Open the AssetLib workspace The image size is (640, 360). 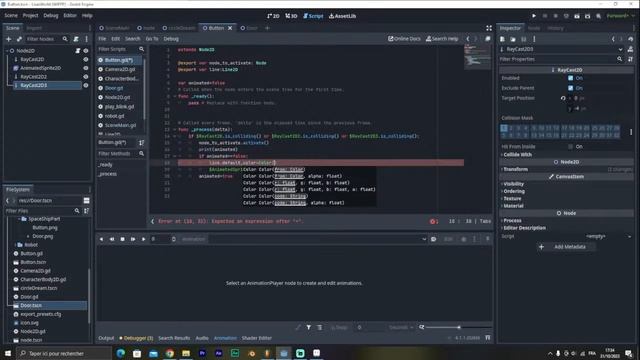(x=342, y=16)
